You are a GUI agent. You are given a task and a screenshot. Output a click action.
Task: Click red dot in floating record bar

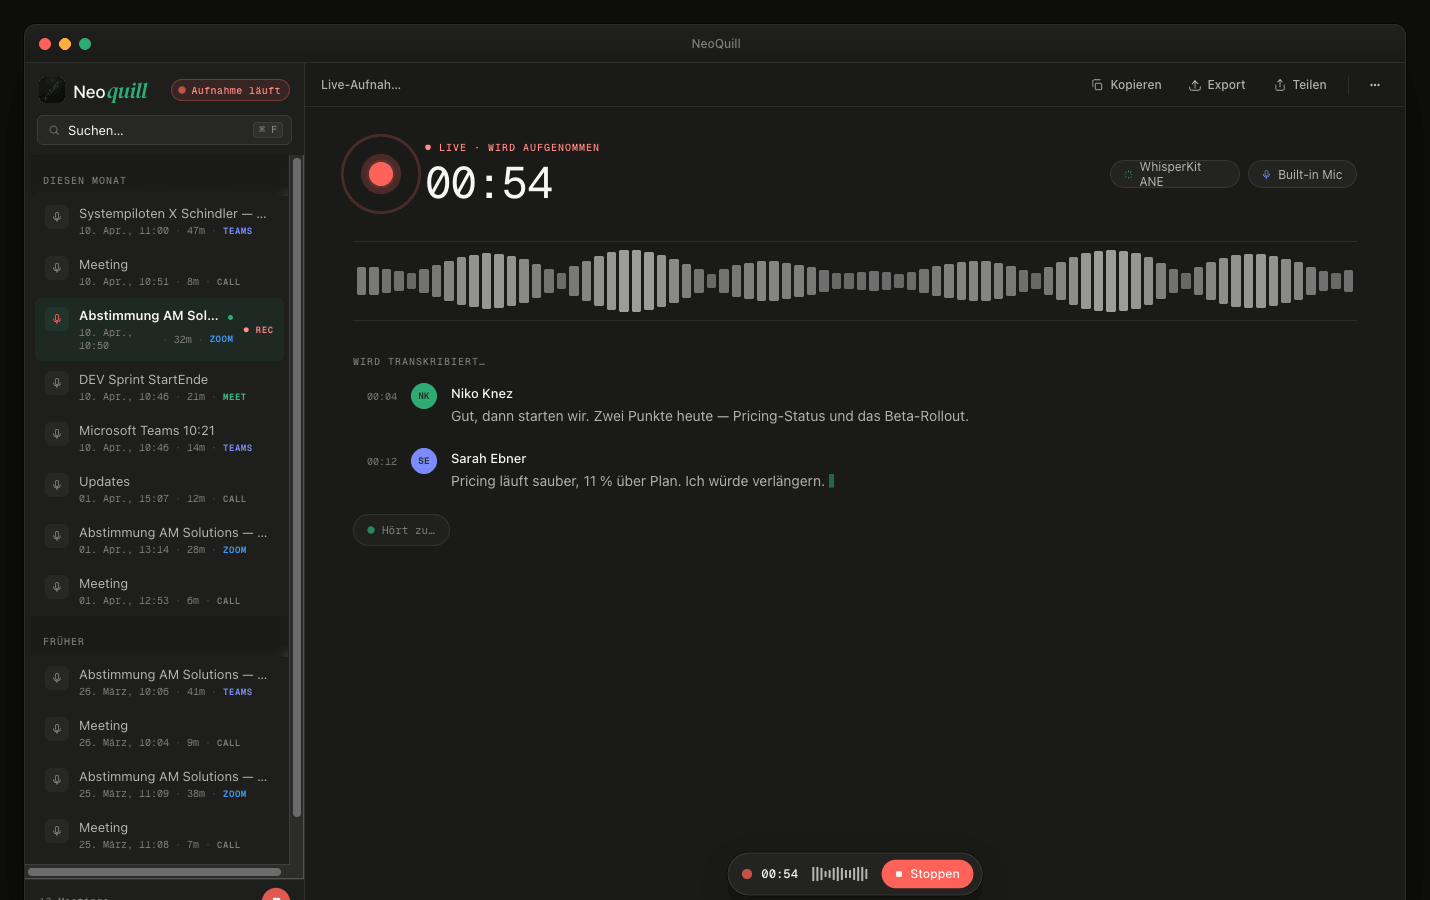coord(747,874)
